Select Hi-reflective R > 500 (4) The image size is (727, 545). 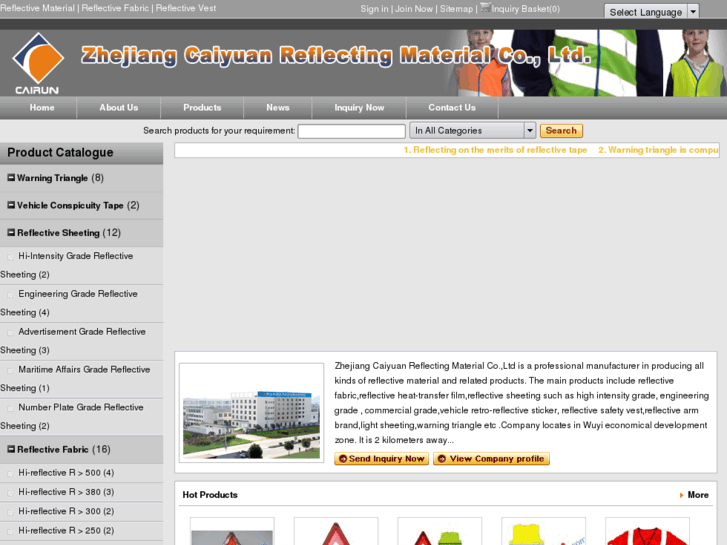click(x=66, y=473)
